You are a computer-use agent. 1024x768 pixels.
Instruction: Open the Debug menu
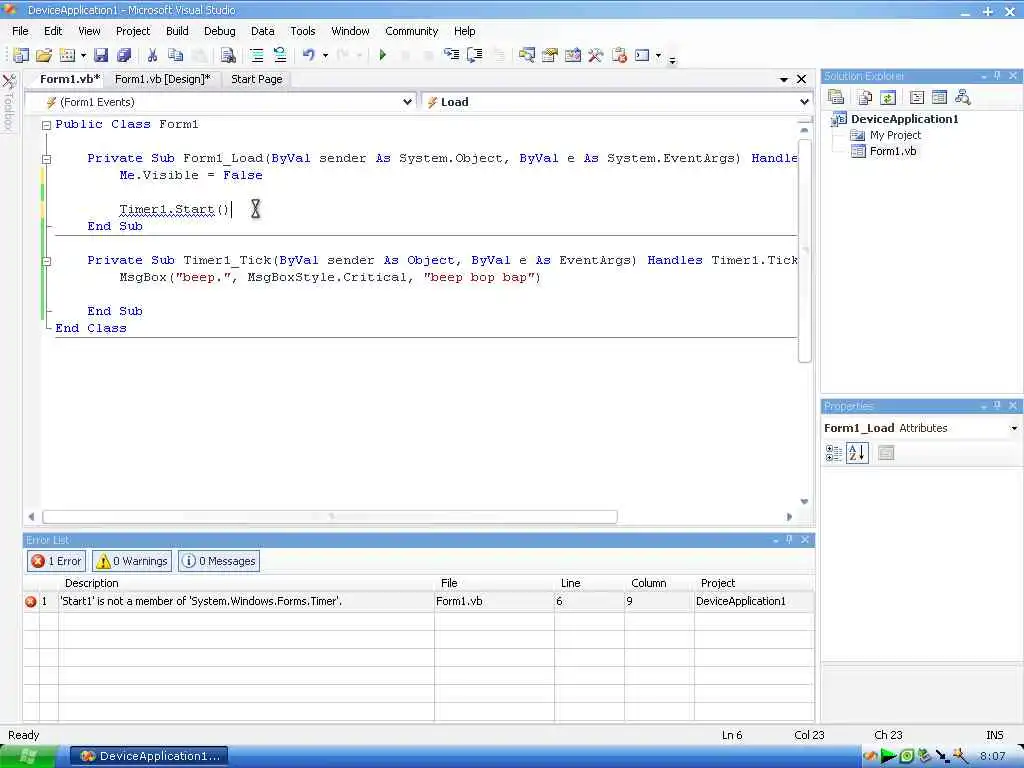pyautogui.click(x=219, y=31)
